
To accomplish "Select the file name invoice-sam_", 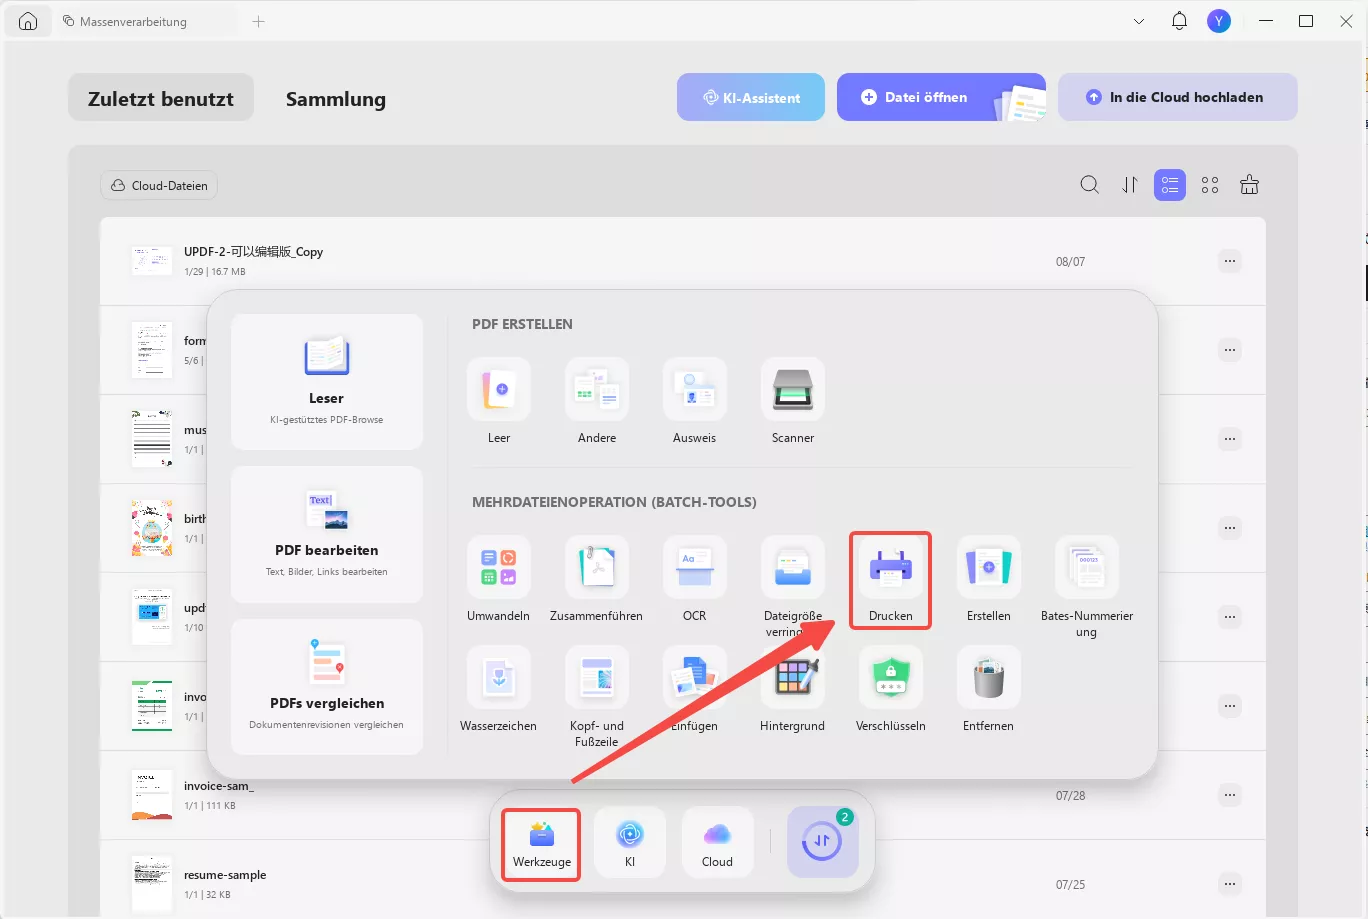I will pyautogui.click(x=219, y=786).
